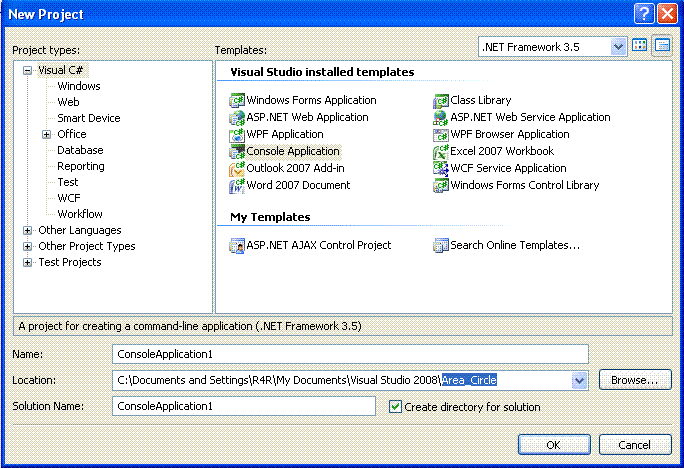Close the New Project dialog
684x468 pixels.
[667, 14]
